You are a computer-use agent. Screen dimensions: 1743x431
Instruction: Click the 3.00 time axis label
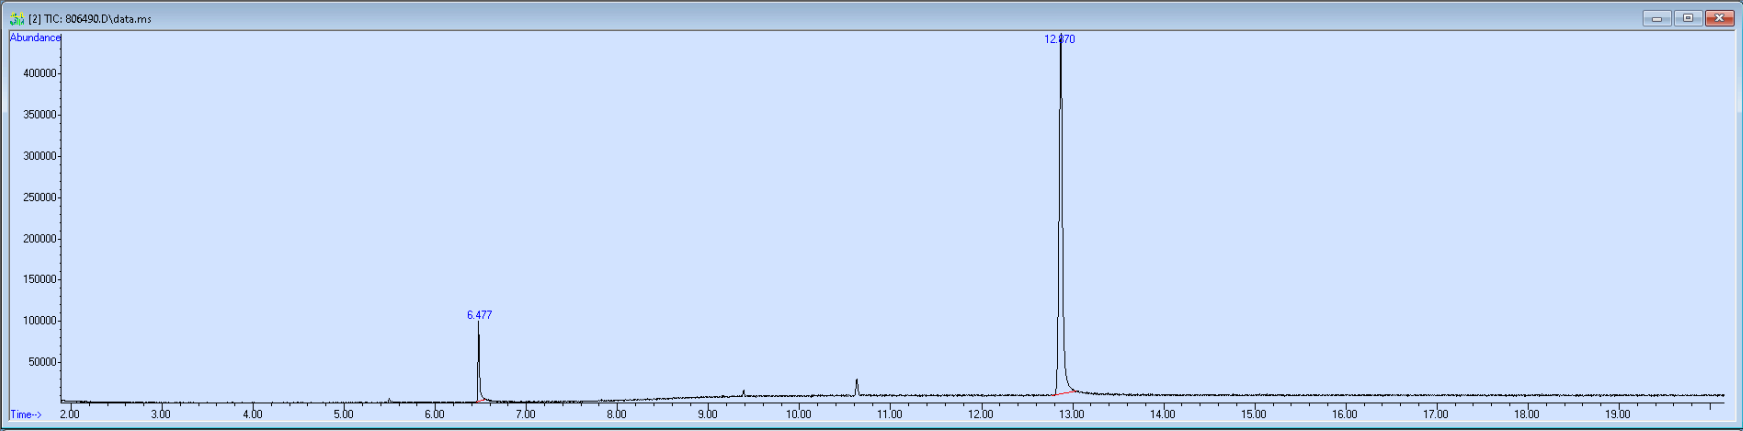[x=160, y=414]
